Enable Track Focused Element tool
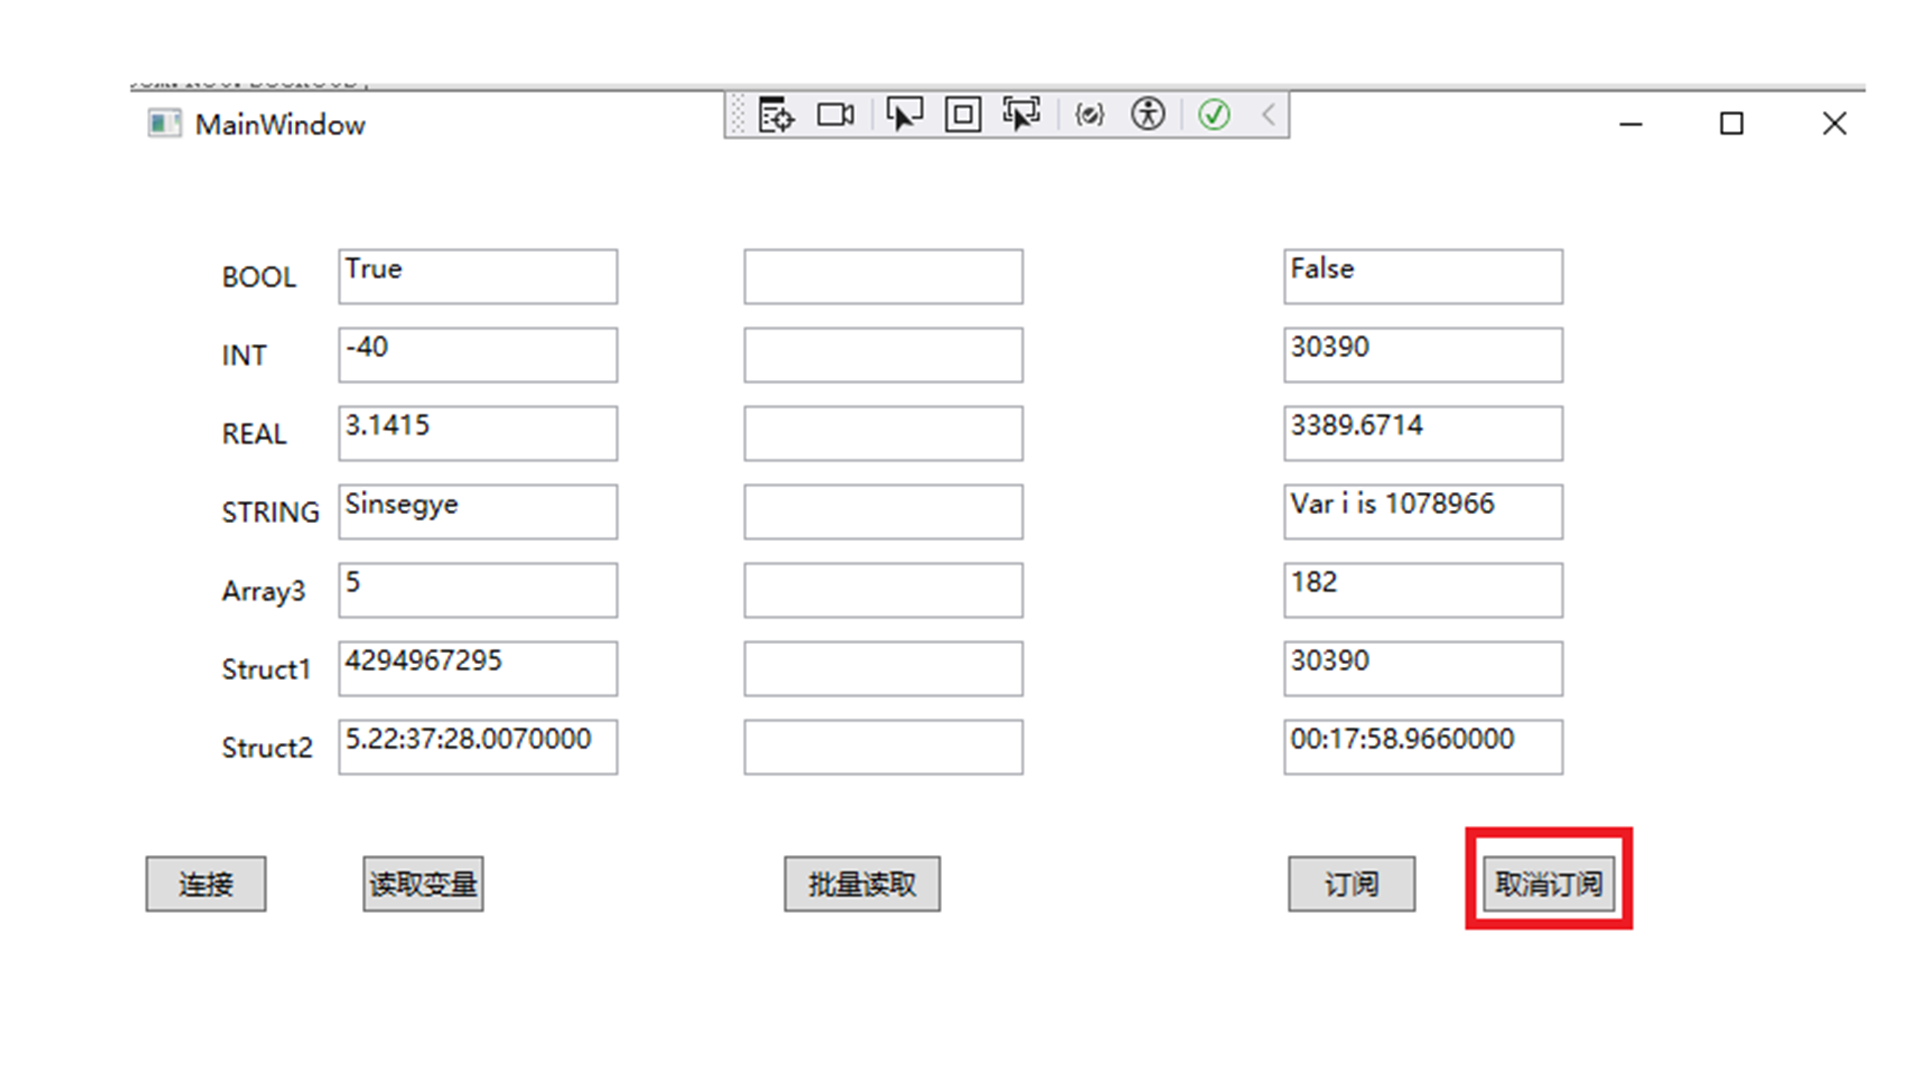The width and height of the screenshot is (1920, 1080). tap(1021, 115)
